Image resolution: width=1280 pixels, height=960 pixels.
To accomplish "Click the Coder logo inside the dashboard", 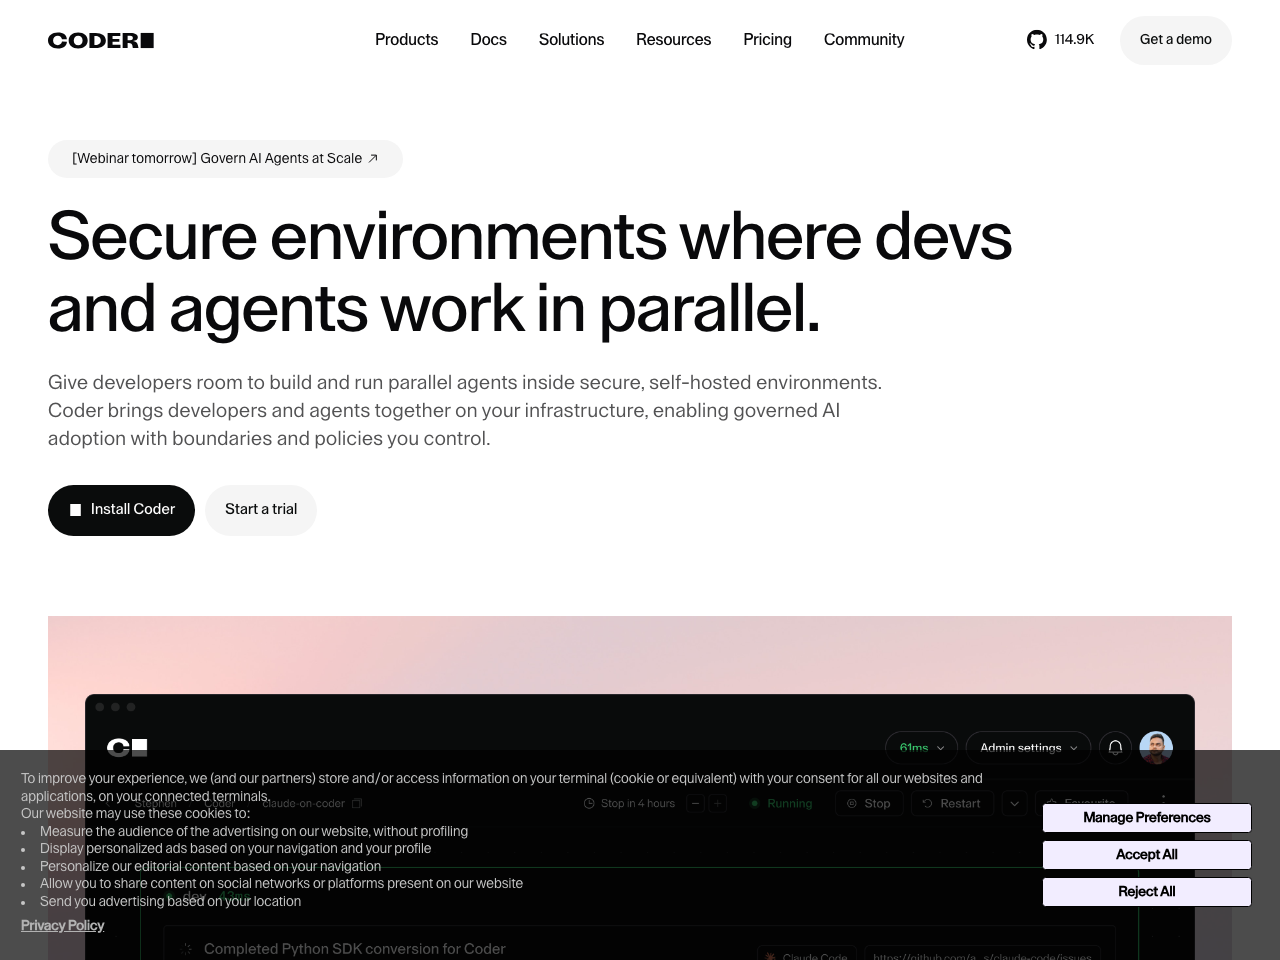I will (x=127, y=747).
